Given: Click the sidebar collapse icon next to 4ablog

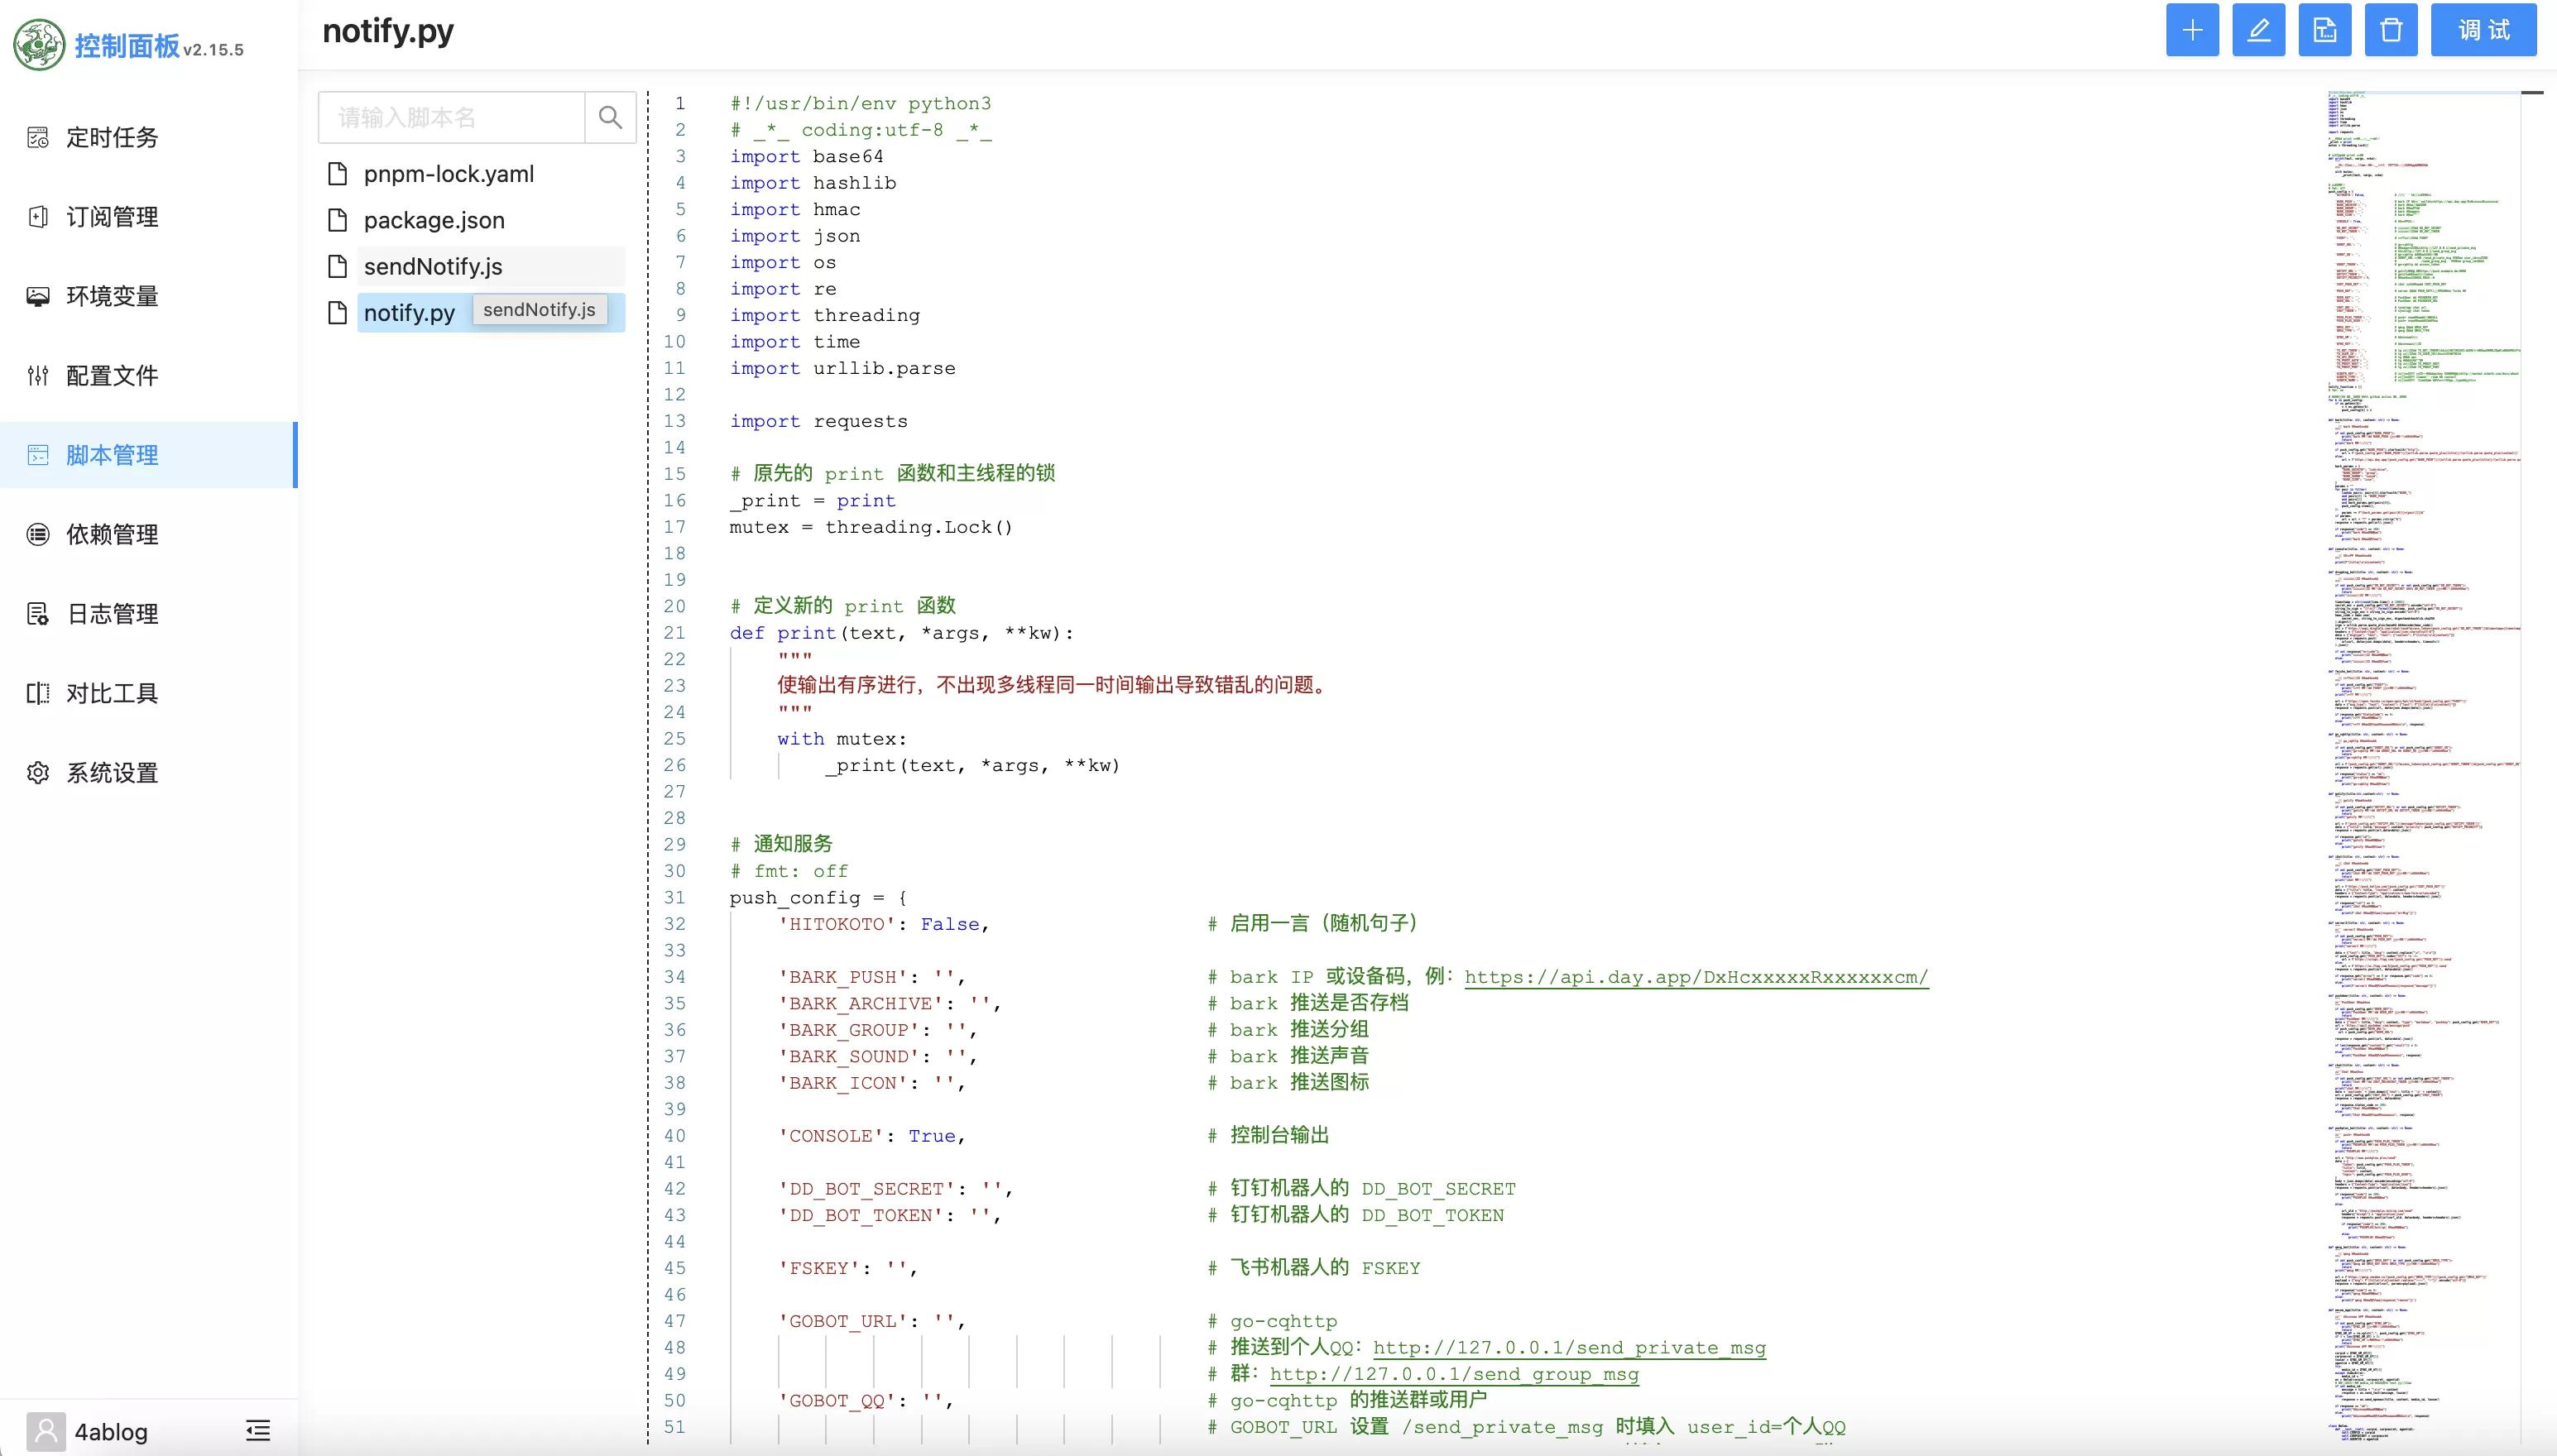Looking at the screenshot, I should click(258, 1430).
